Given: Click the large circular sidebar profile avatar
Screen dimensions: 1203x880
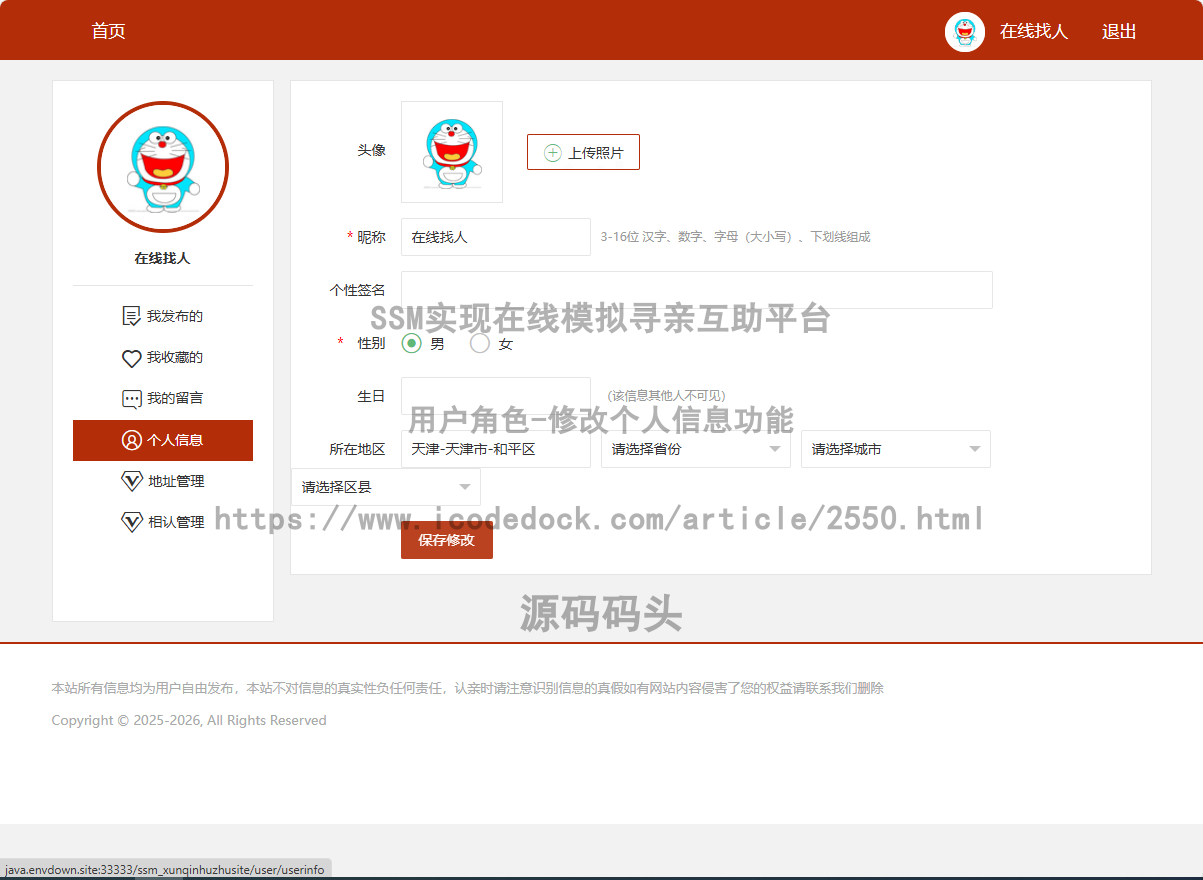Looking at the screenshot, I should (x=163, y=167).
